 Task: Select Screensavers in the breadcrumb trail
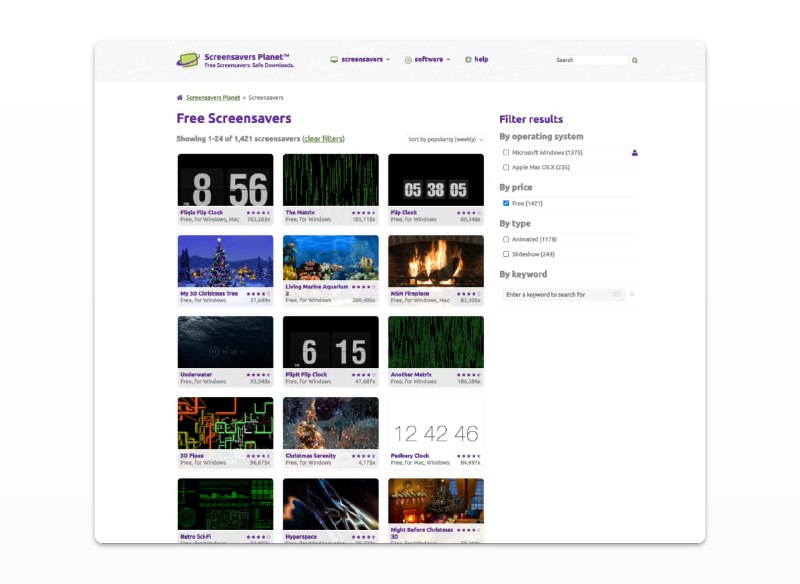click(268, 97)
